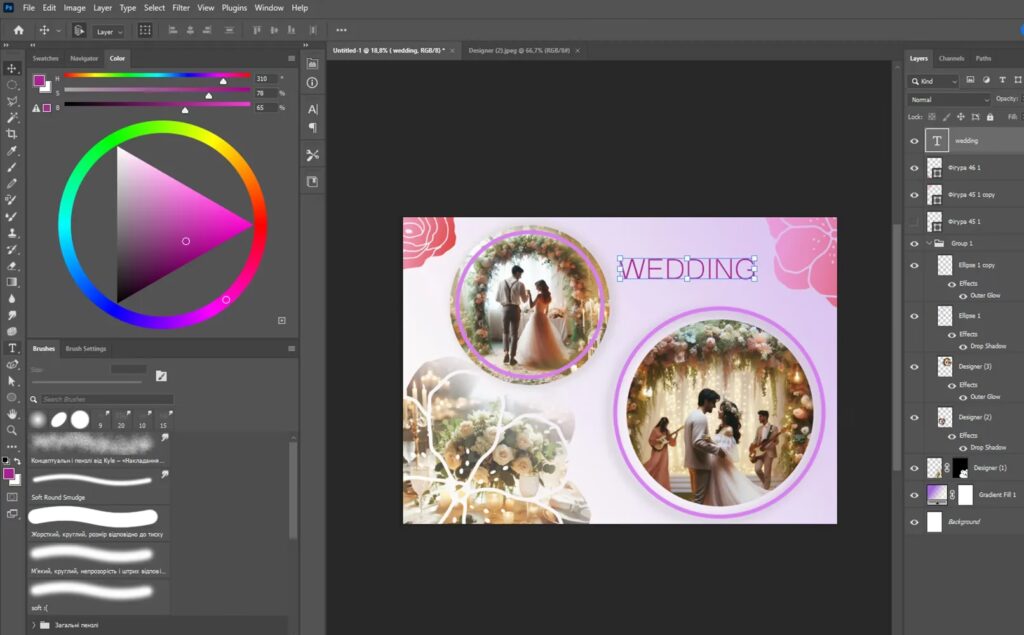Select the Crop tool
This screenshot has height=635, width=1024.
(12, 134)
